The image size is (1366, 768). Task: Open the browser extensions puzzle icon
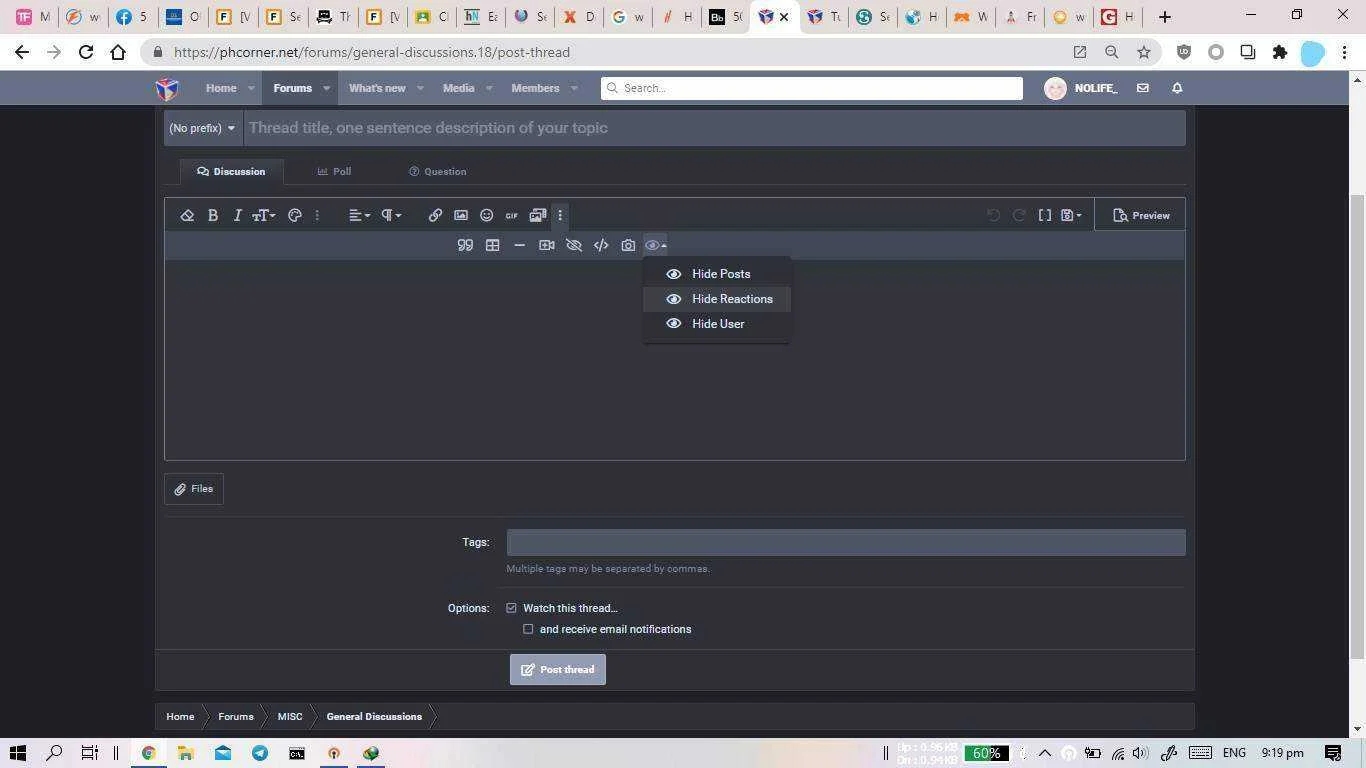(1279, 52)
